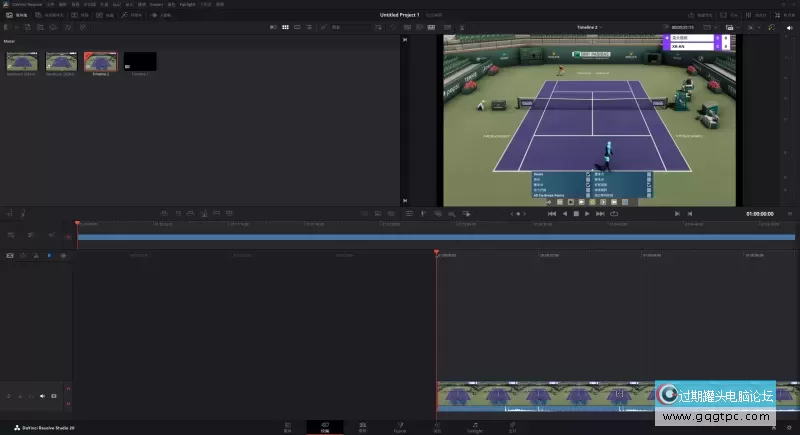Select the black Timeline 1 thumbnail
This screenshot has height=435, width=800.
tap(140, 63)
